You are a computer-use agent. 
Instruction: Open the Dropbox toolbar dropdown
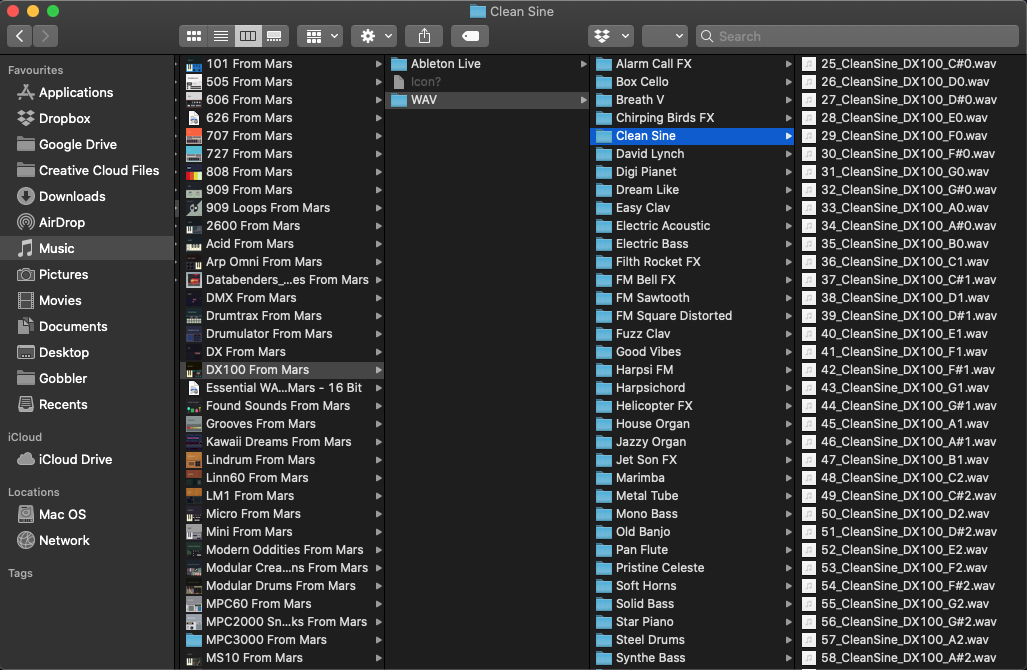[611, 36]
